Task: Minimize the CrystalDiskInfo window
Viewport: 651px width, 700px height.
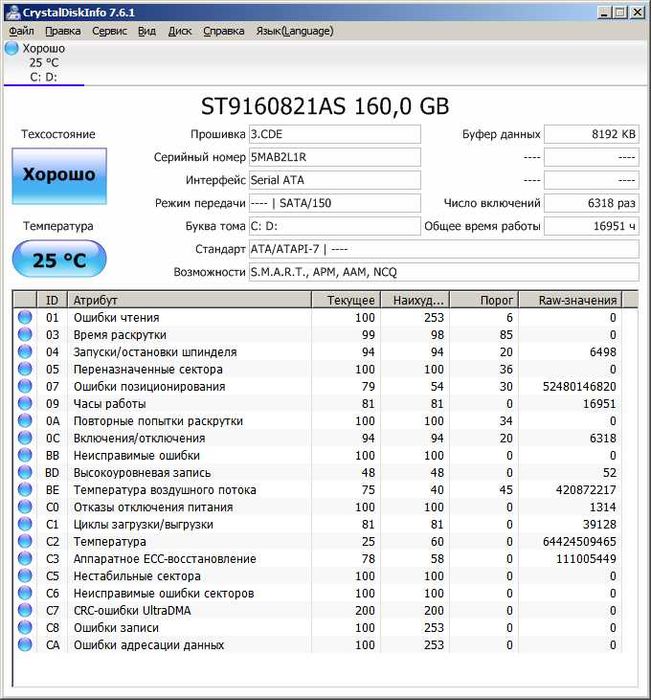Action: (604, 12)
